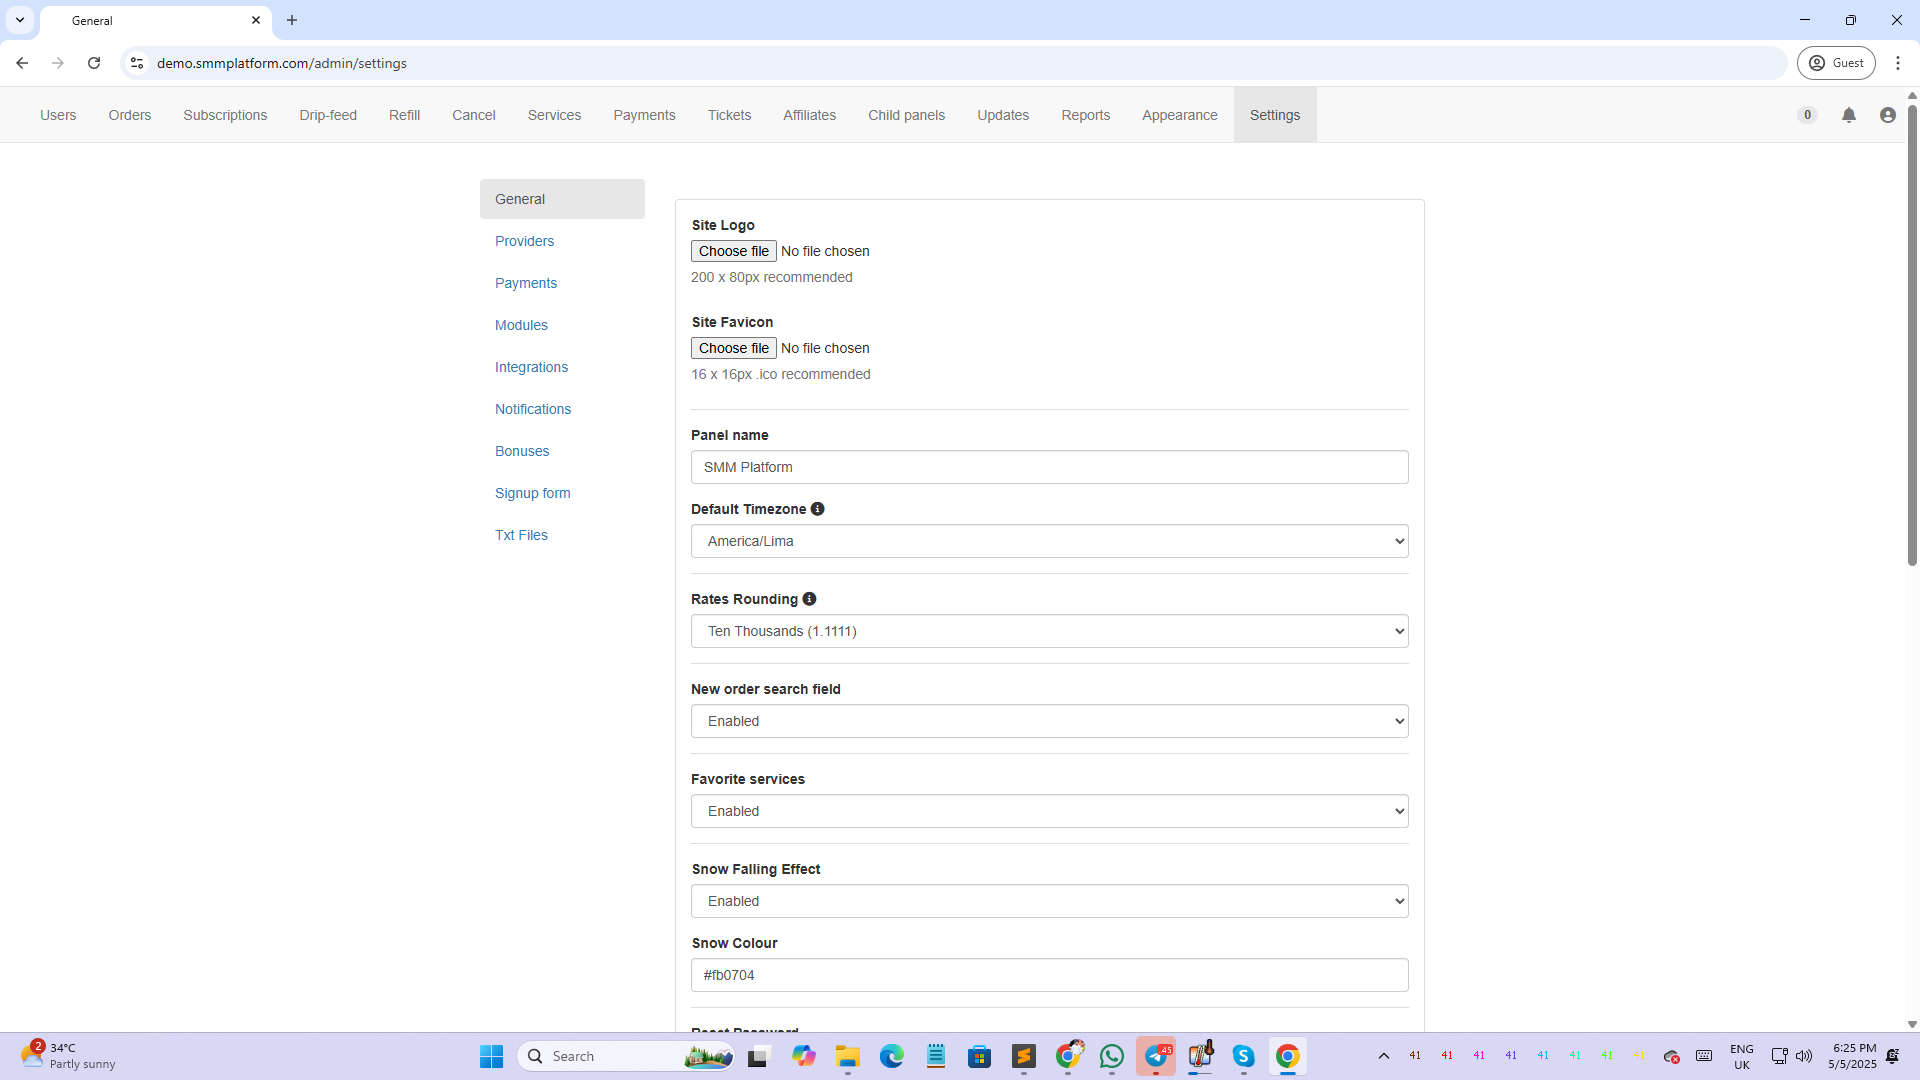
Task: Open the Favorite services dropdown
Action: coord(1049,811)
